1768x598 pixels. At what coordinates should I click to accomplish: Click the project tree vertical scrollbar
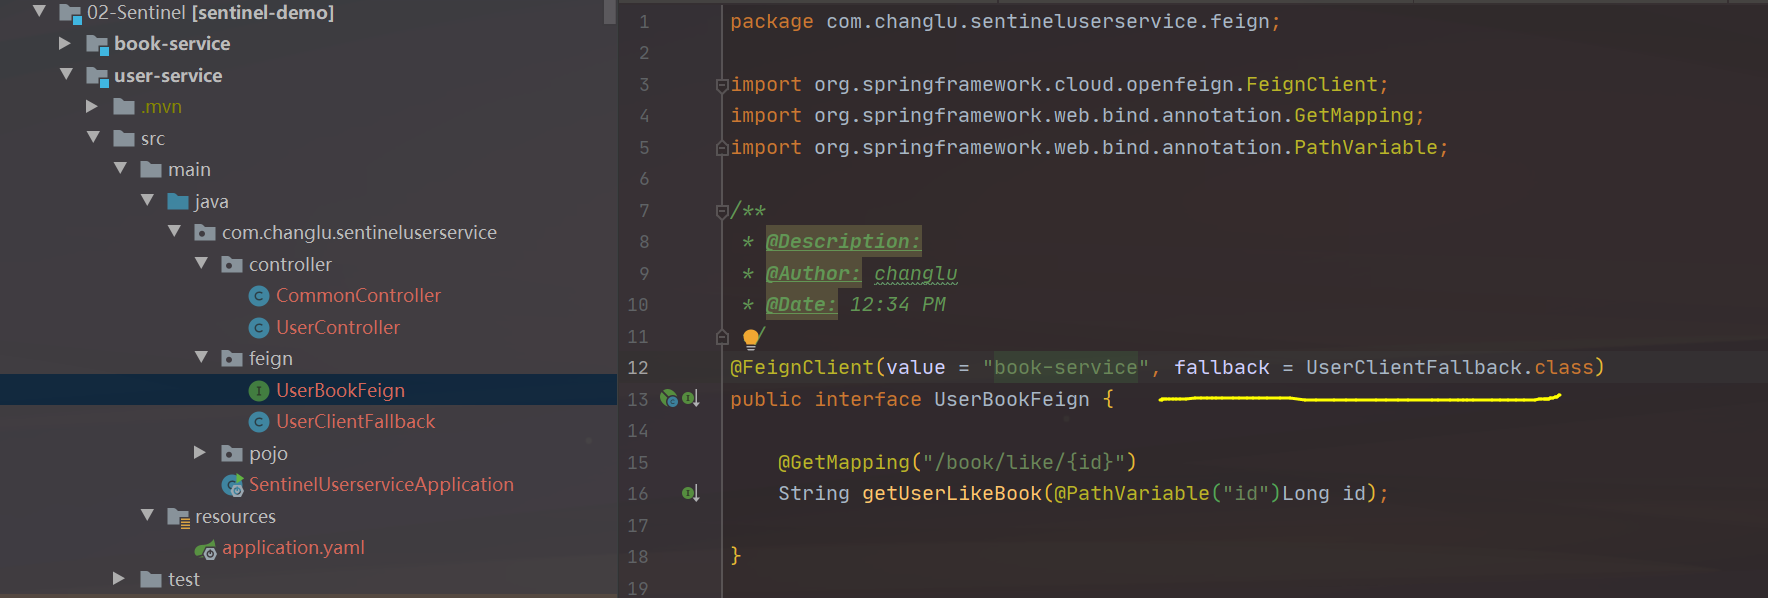[610, 12]
